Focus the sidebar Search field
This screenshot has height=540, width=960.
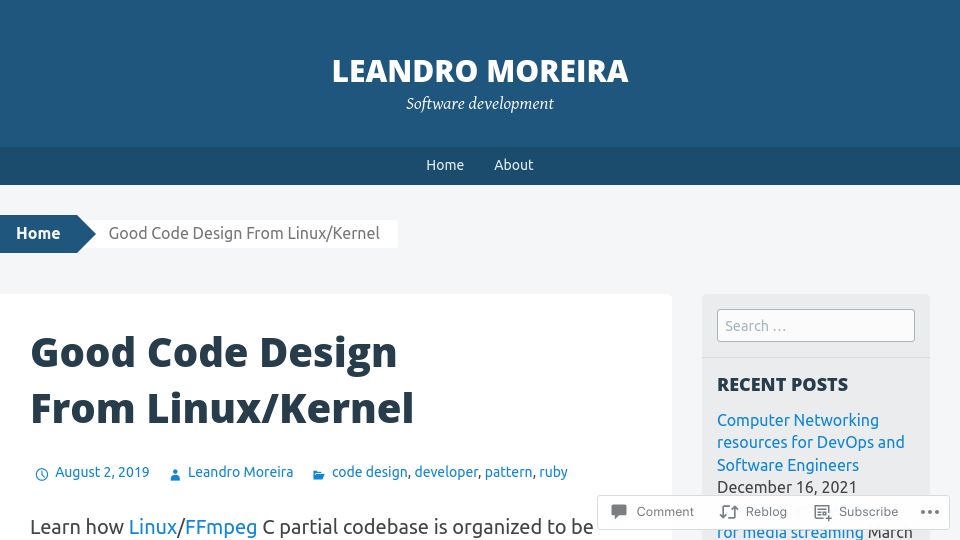click(x=816, y=326)
